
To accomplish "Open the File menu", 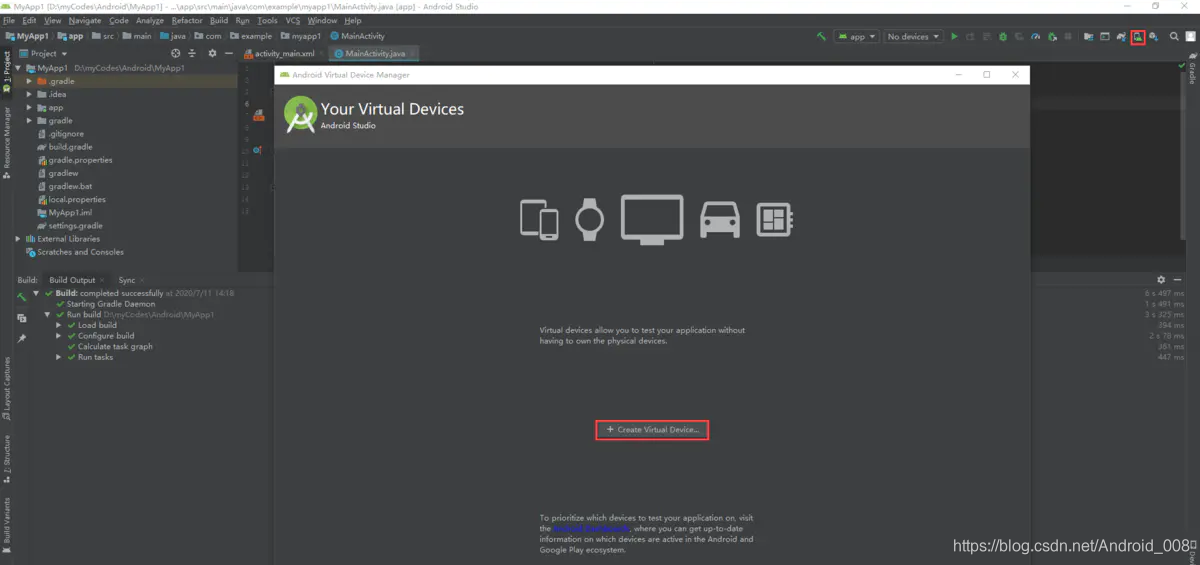I will [x=9, y=20].
